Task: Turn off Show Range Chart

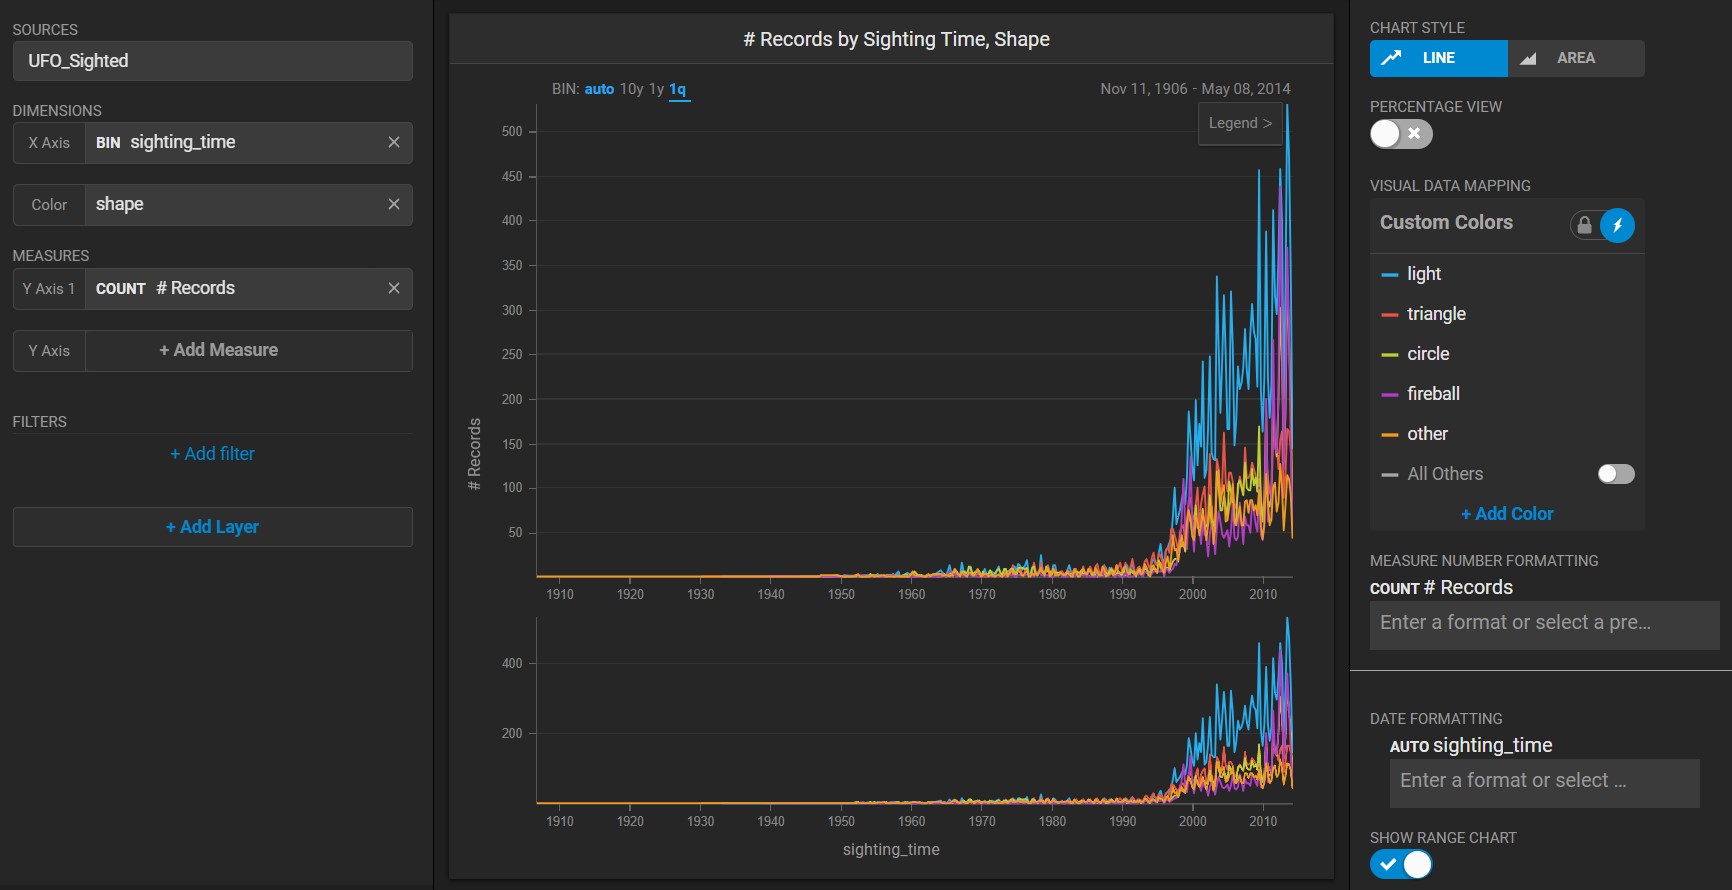Action: coord(1401,864)
